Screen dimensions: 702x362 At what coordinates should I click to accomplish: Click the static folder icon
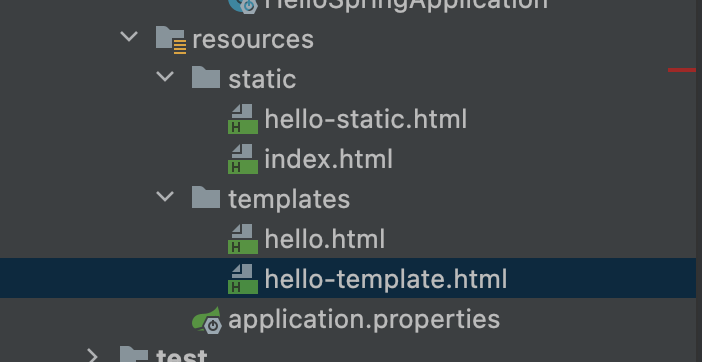click(206, 77)
